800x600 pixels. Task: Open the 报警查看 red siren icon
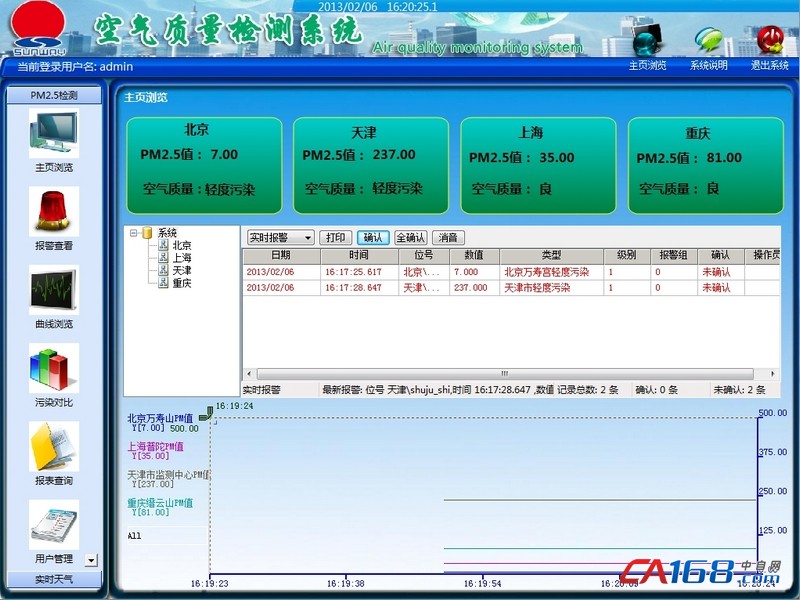54,212
